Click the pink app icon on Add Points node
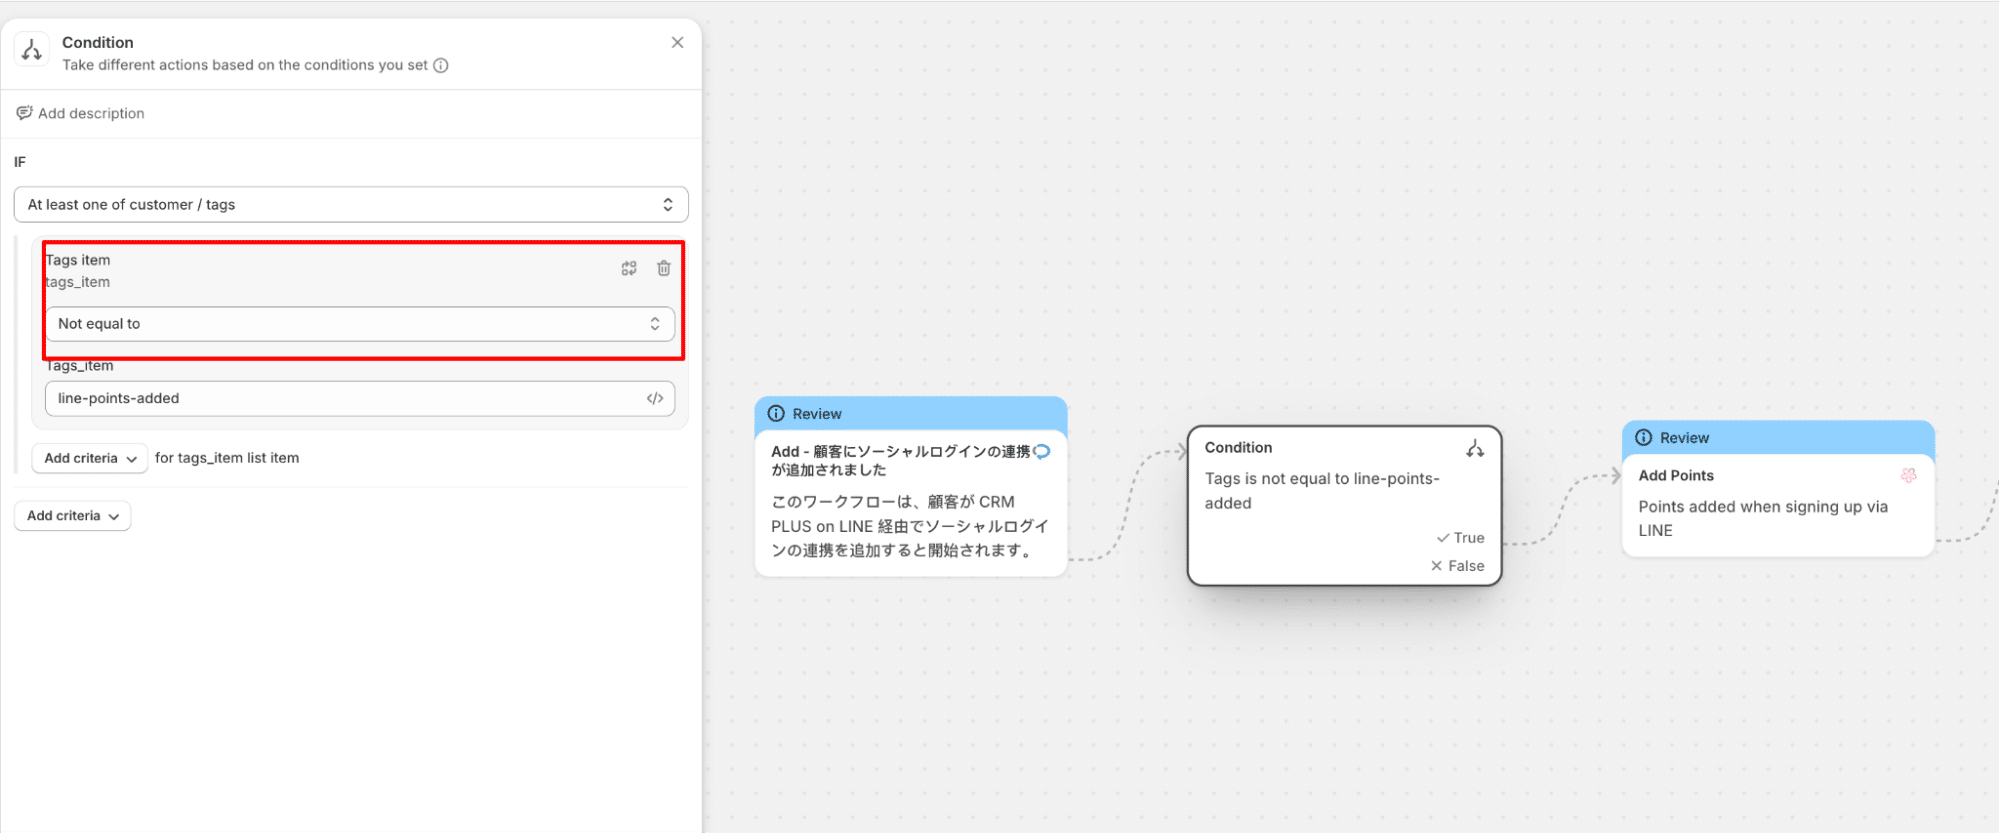This screenshot has width=1999, height=833. click(1908, 476)
